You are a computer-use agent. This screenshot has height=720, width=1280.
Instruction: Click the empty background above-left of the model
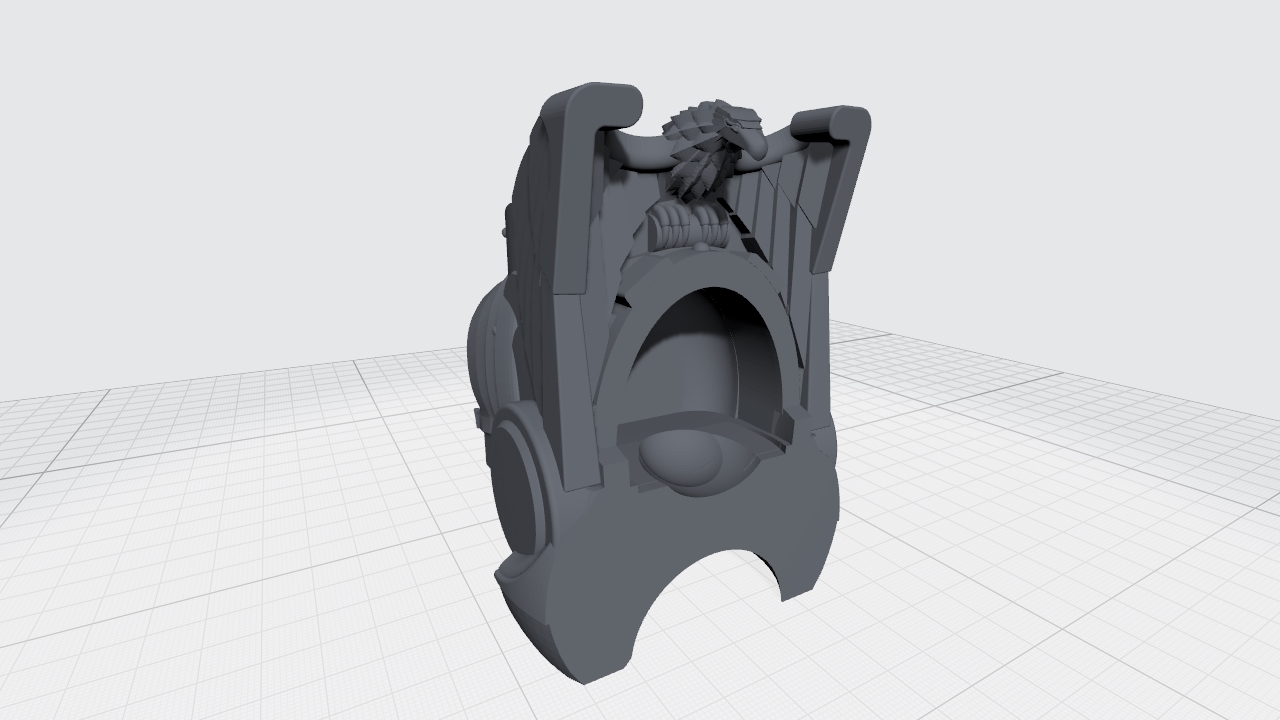coord(250,150)
